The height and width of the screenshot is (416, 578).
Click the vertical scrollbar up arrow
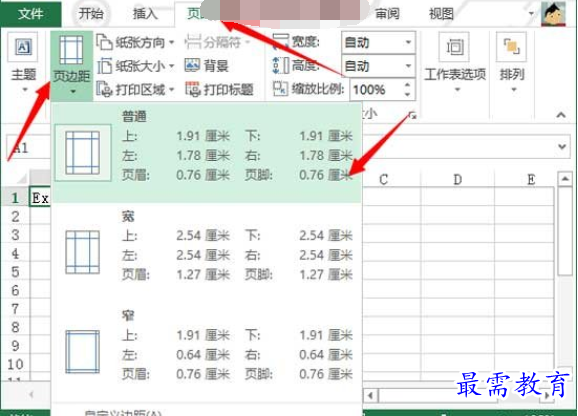tap(565, 179)
